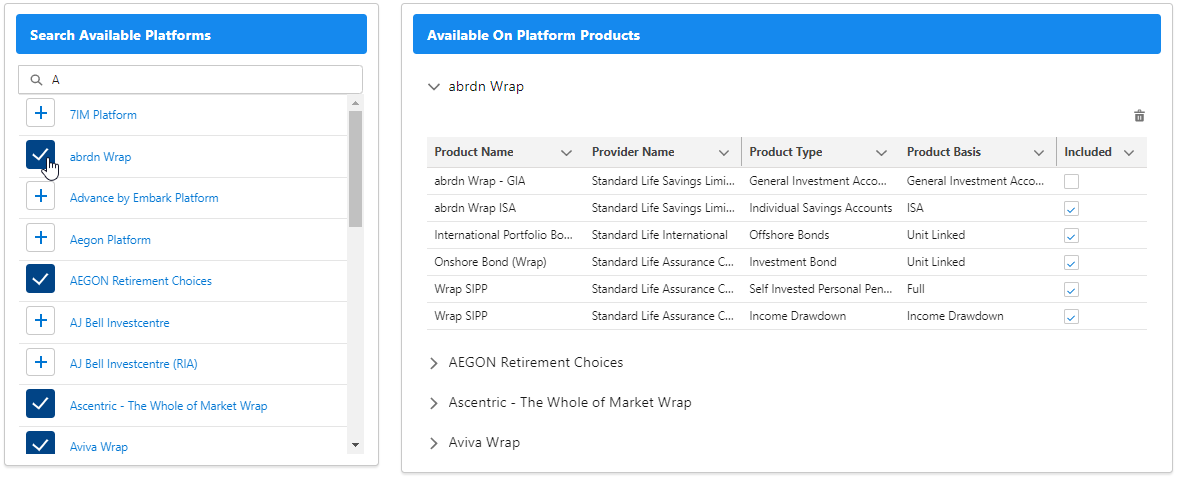
Task: Deselect AEGON Retirement Choices checkmark icon
Action: tap(40, 280)
